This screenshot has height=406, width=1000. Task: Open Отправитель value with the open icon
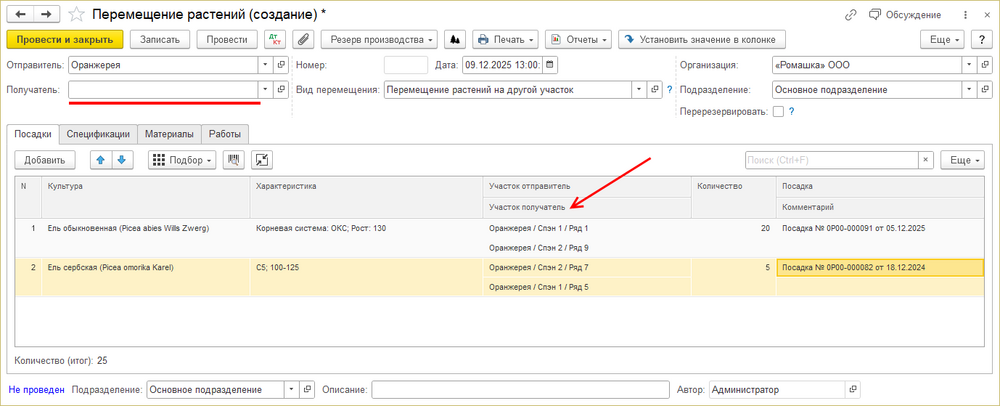(281, 65)
